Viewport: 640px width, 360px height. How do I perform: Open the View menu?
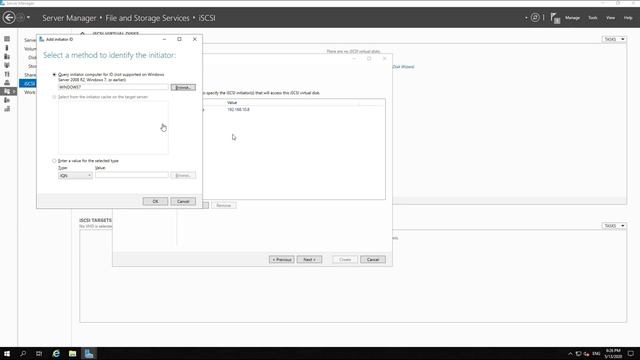click(x=610, y=18)
